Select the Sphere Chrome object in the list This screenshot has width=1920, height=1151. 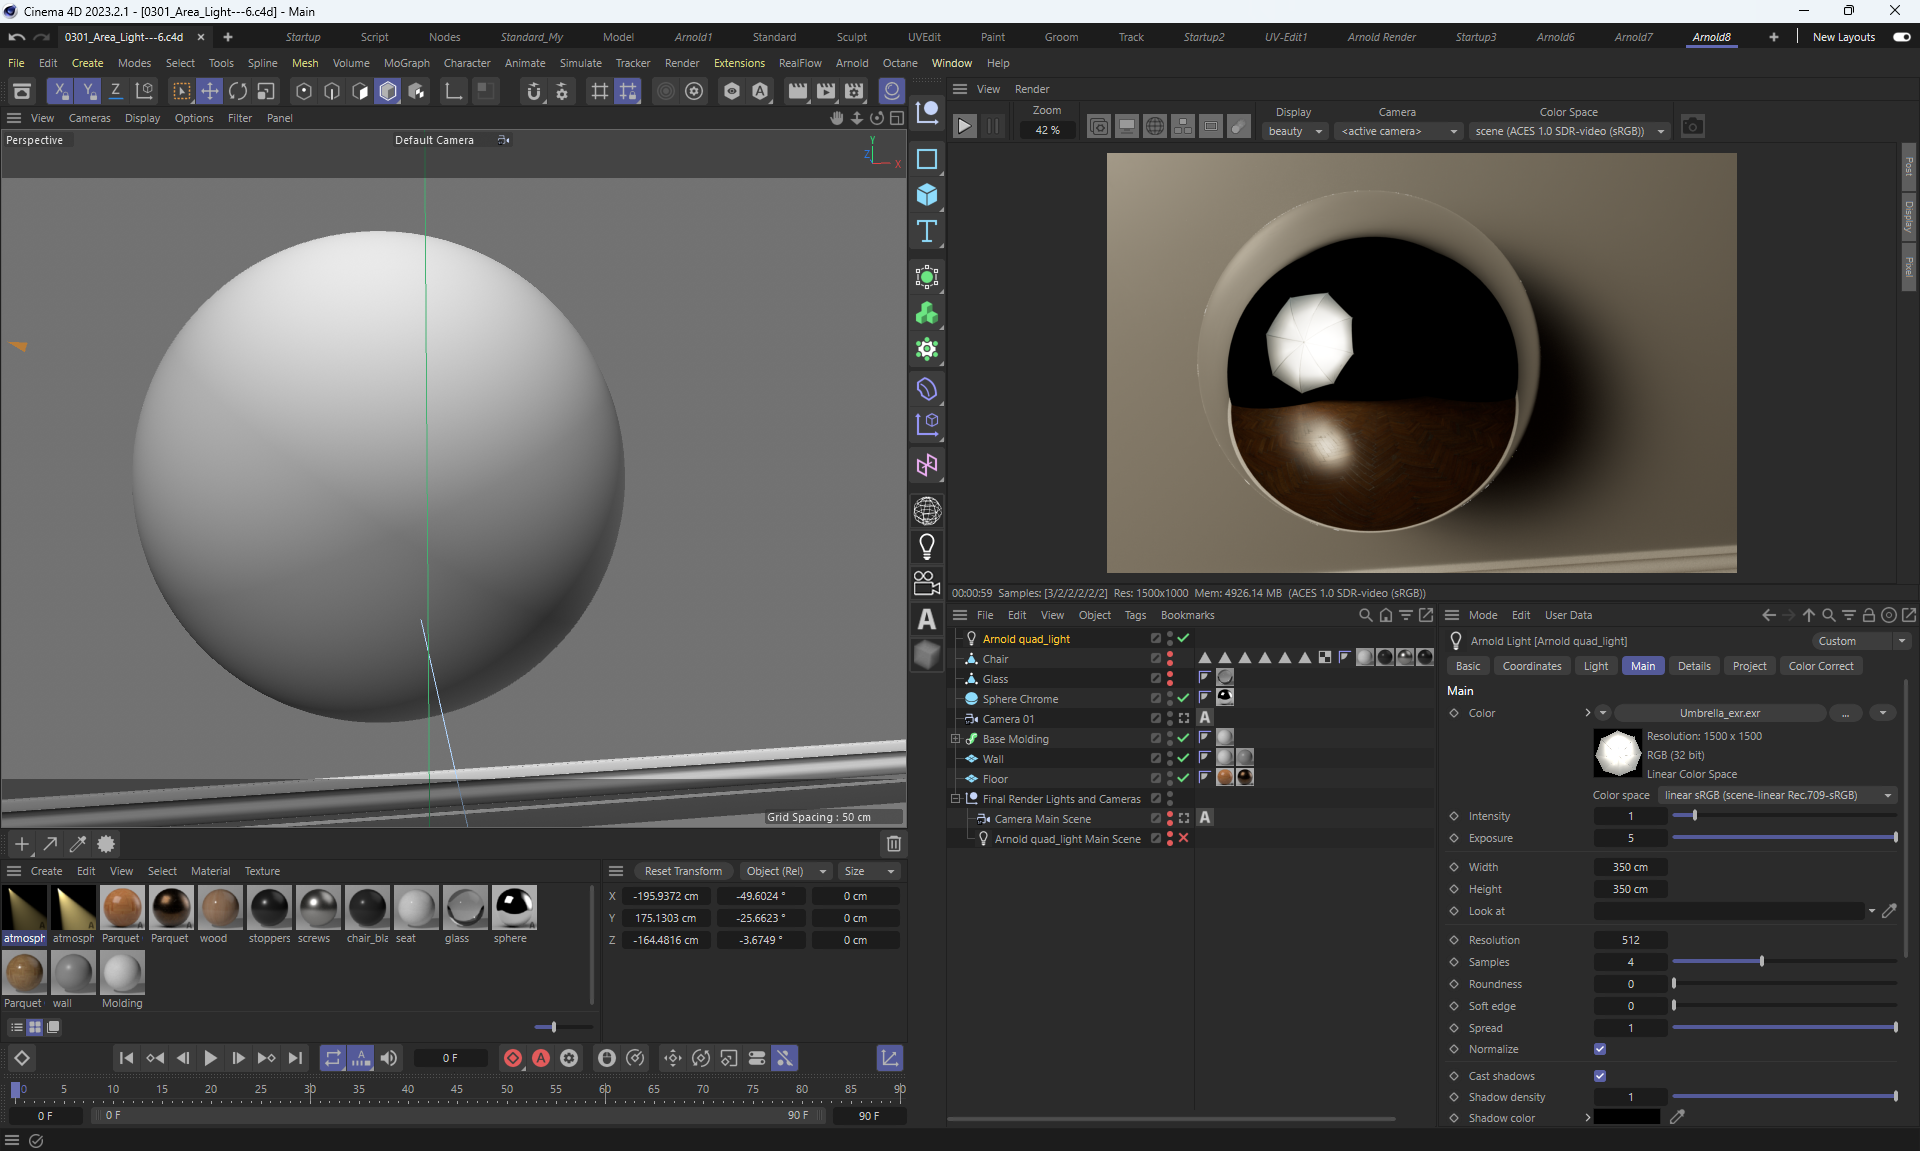click(1020, 699)
